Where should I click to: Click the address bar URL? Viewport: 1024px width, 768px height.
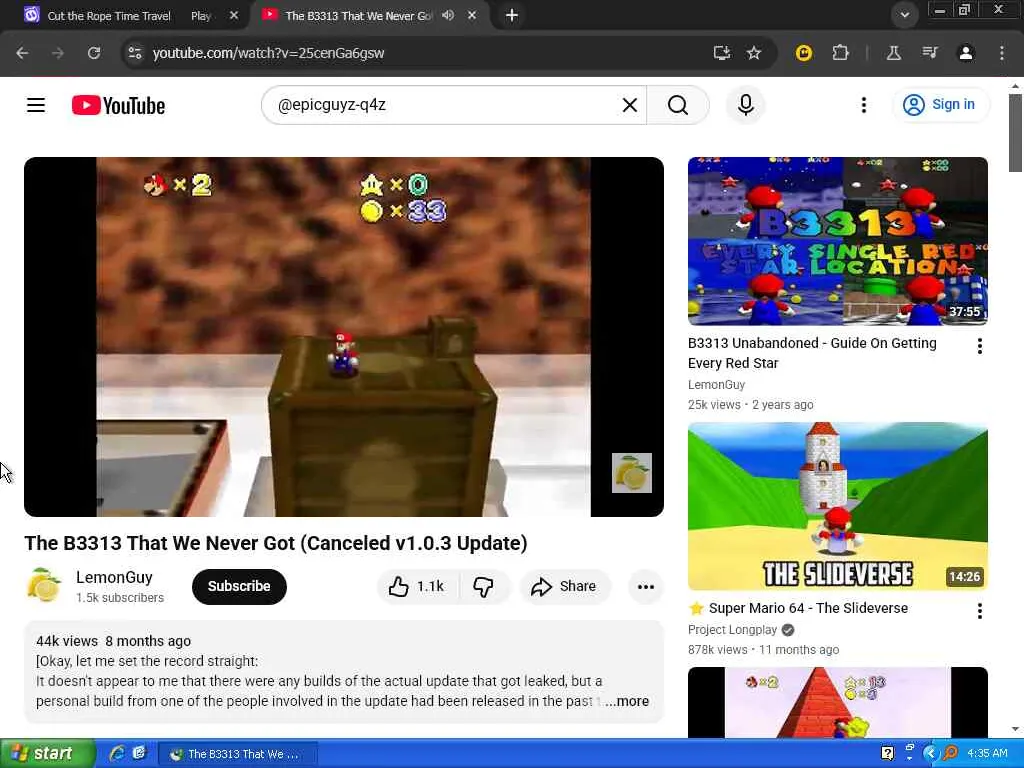coord(268,53)
